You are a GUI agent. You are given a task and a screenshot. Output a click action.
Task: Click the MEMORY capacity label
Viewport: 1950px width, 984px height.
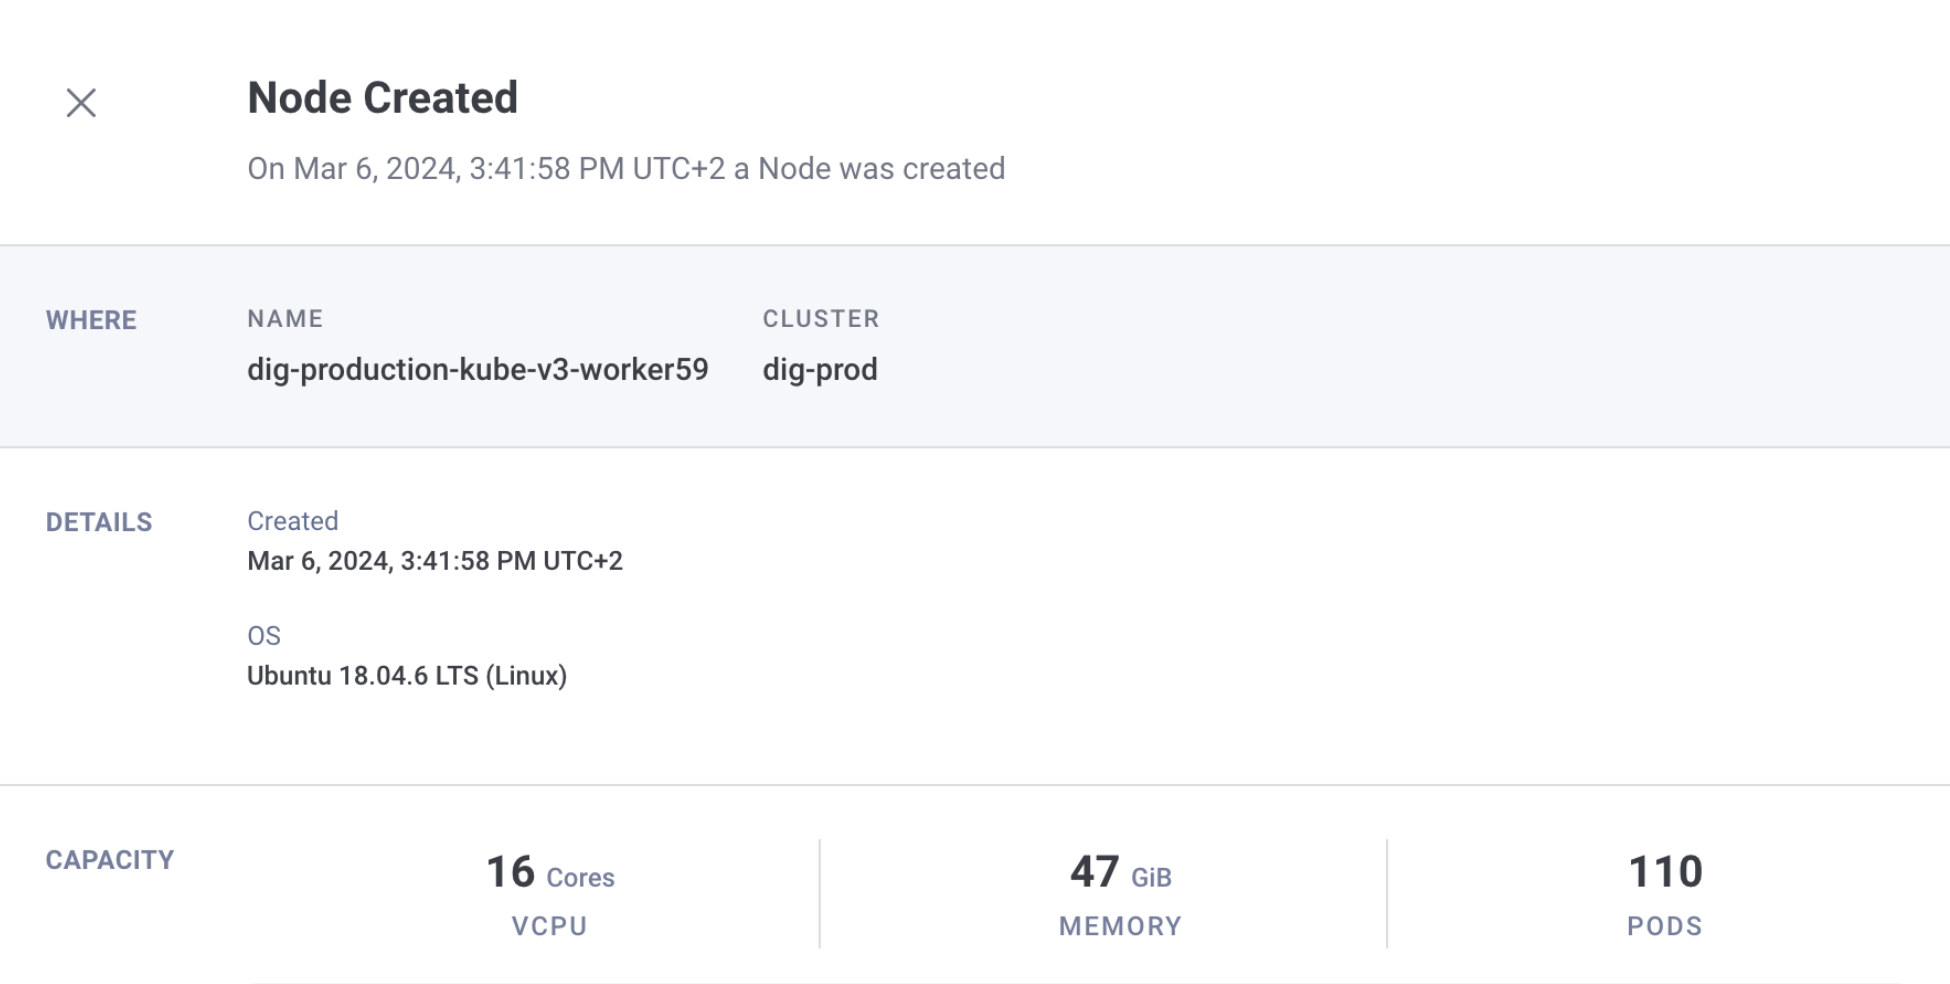tap(1120, 926)
